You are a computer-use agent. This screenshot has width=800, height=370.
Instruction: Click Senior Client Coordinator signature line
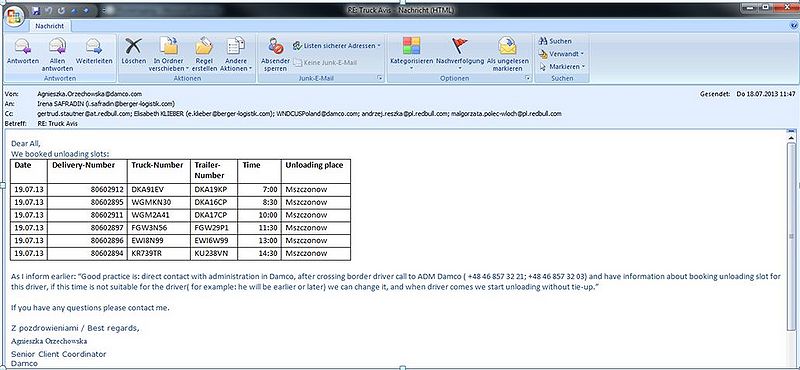click(x=59, y=354)
